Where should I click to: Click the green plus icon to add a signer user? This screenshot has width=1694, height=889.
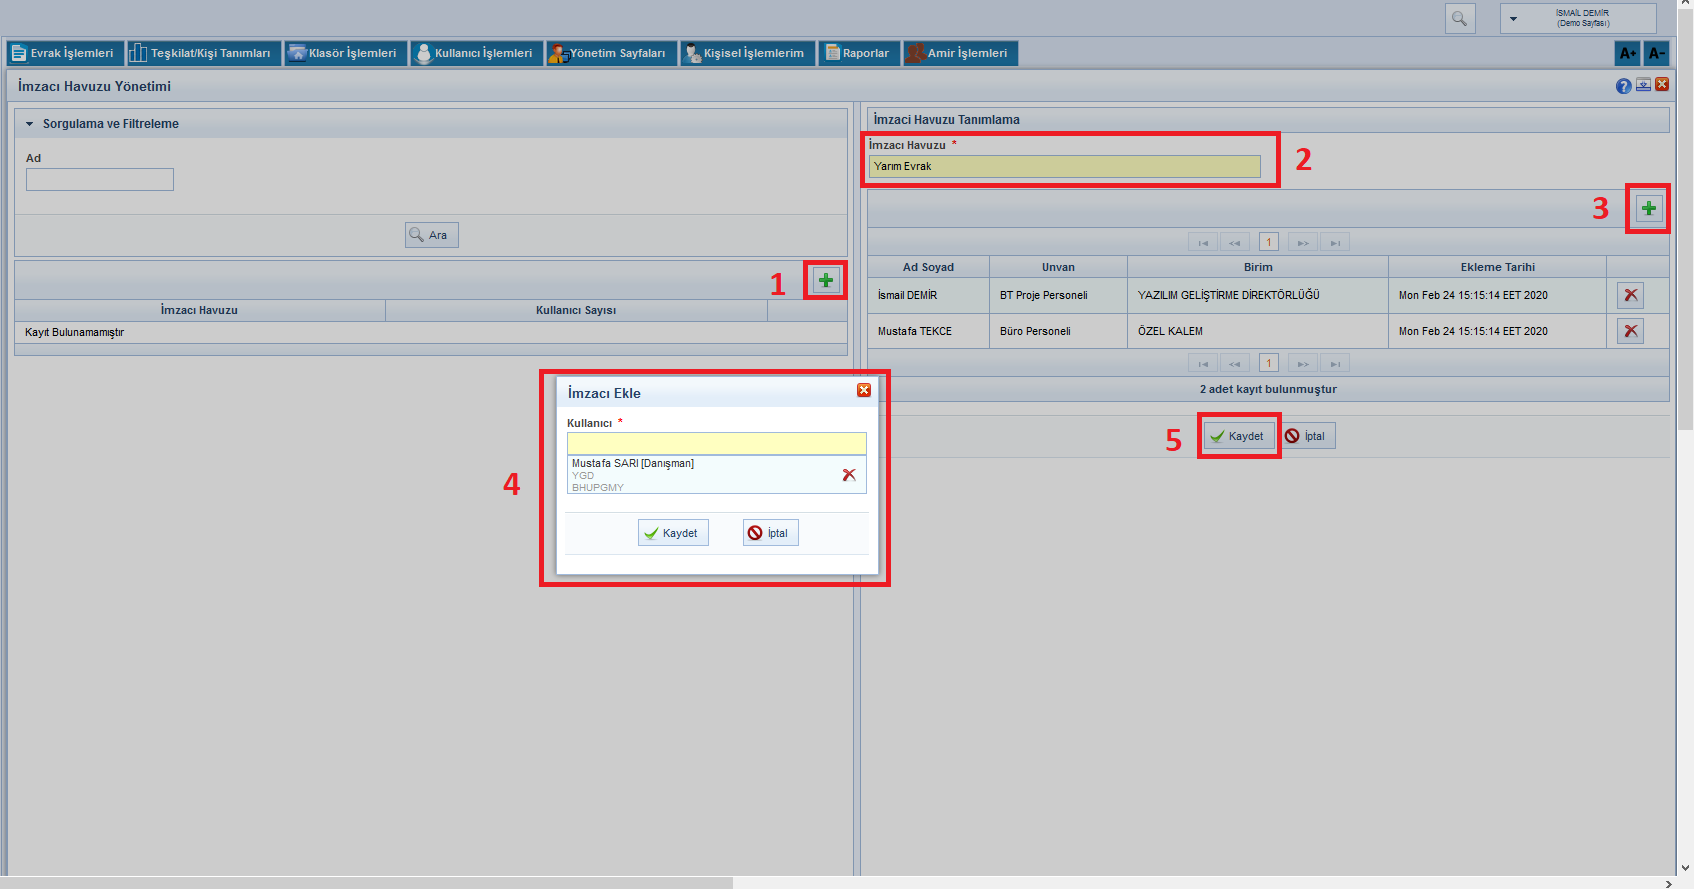click(x=1648, y=208)
